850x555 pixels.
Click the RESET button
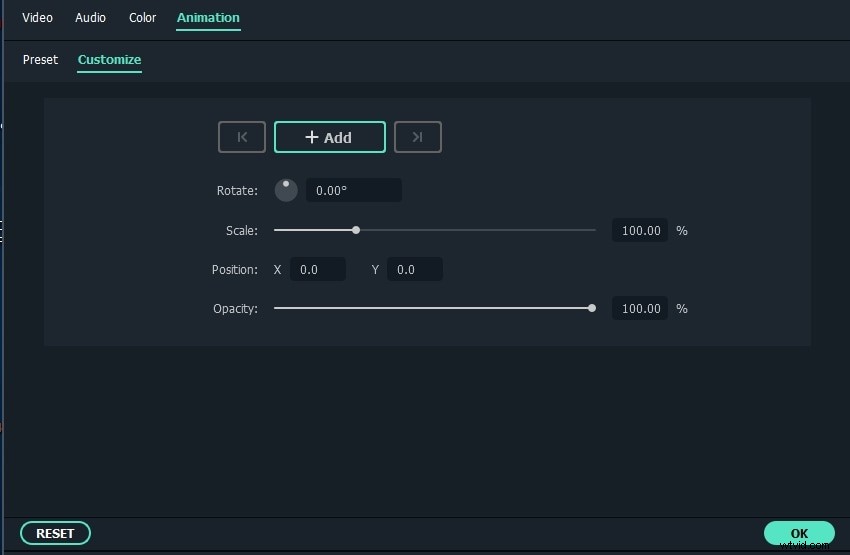pos(55,533)
